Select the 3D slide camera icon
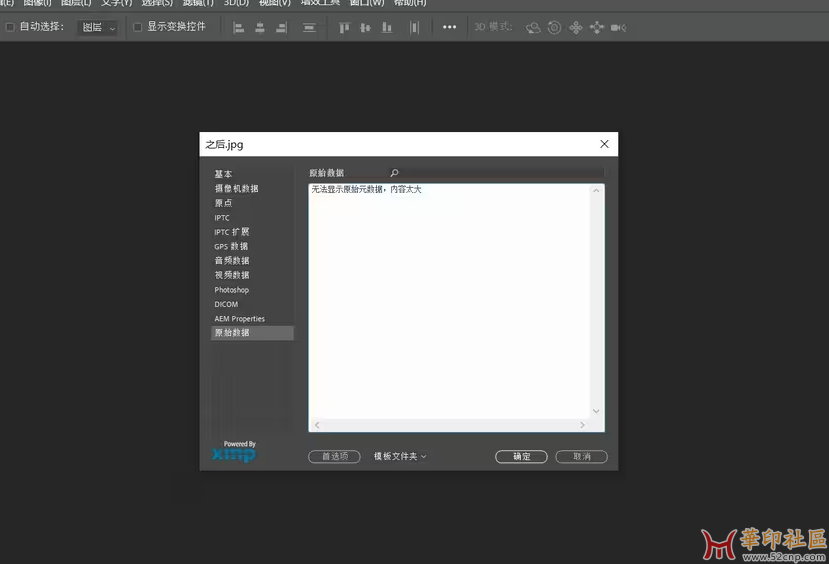Screen dimensions: 829x564 click(597, 27)
